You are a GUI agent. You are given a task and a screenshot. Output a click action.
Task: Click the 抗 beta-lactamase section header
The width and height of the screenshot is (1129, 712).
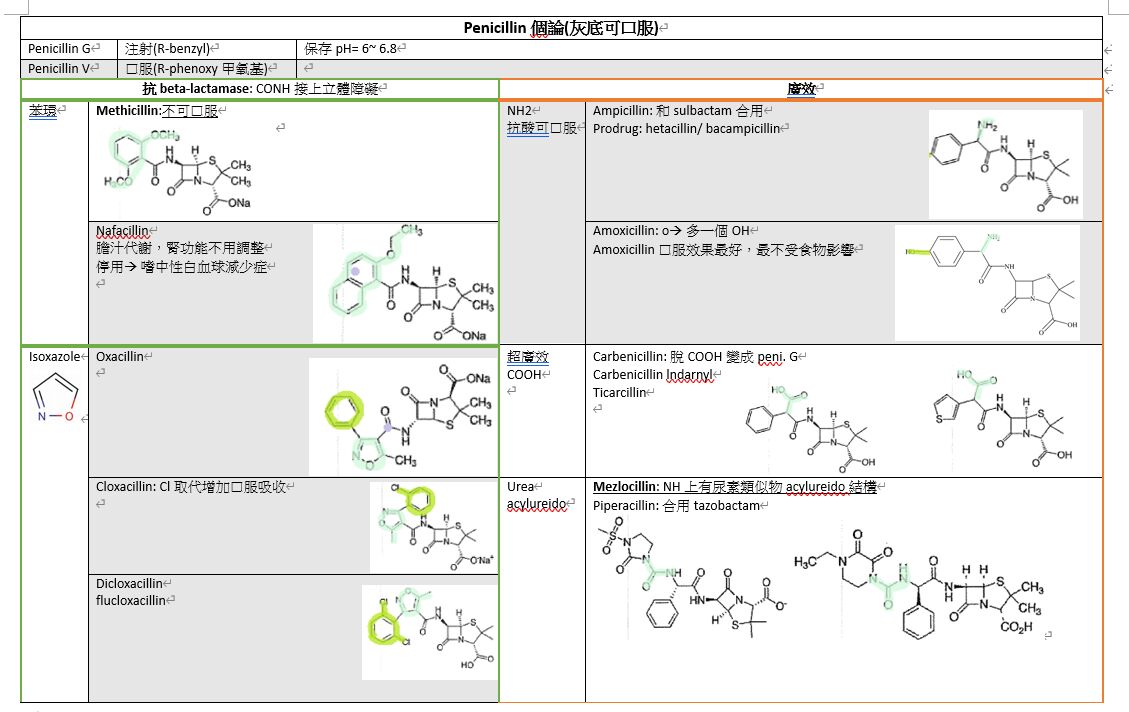tap(260, 89)
